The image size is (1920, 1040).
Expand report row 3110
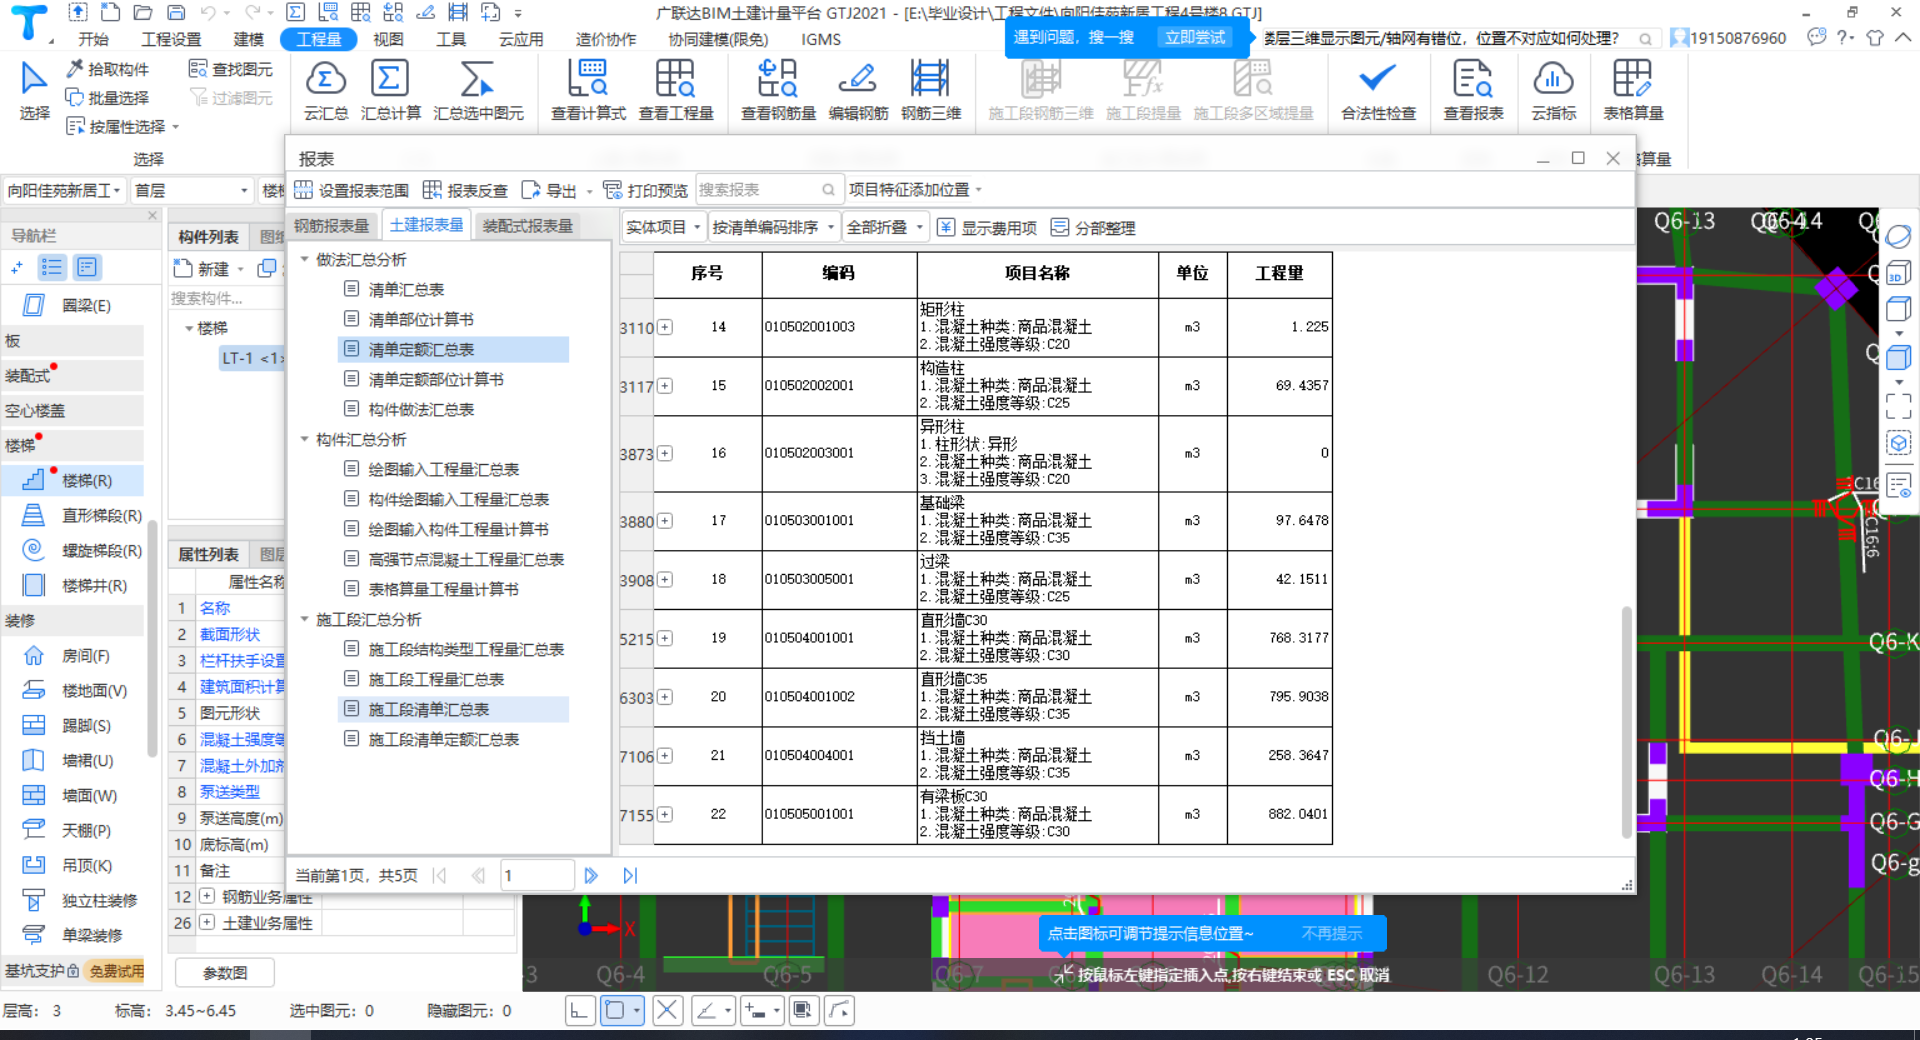pyautogui.click(x=665, y=328)
